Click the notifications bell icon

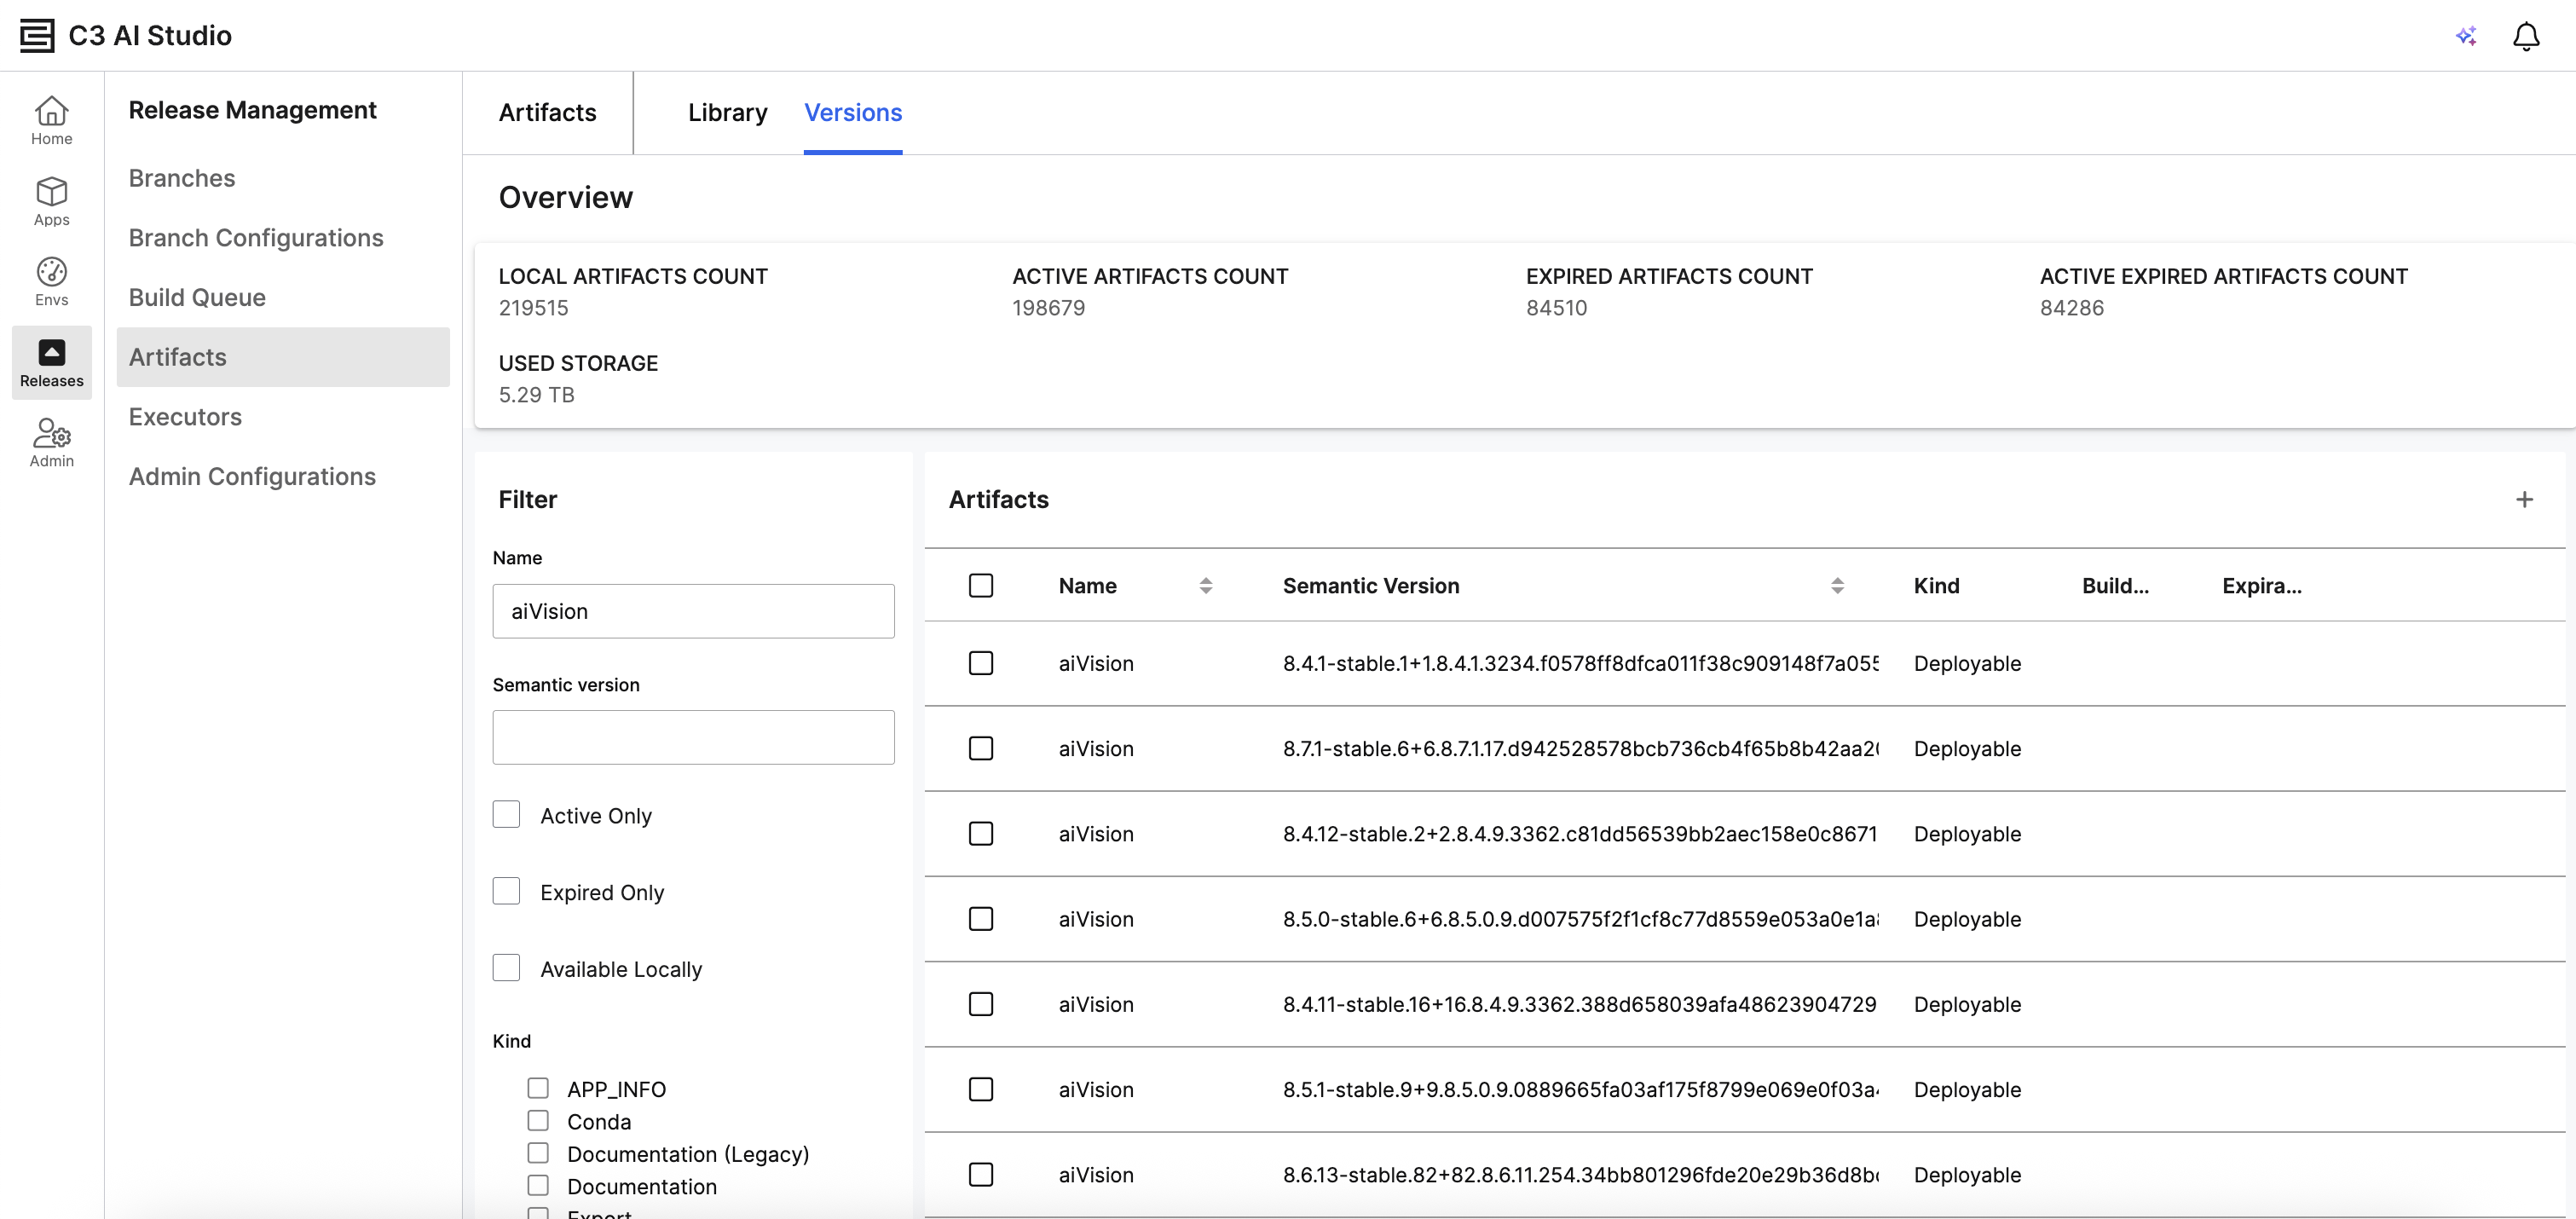click(2525, 36)
